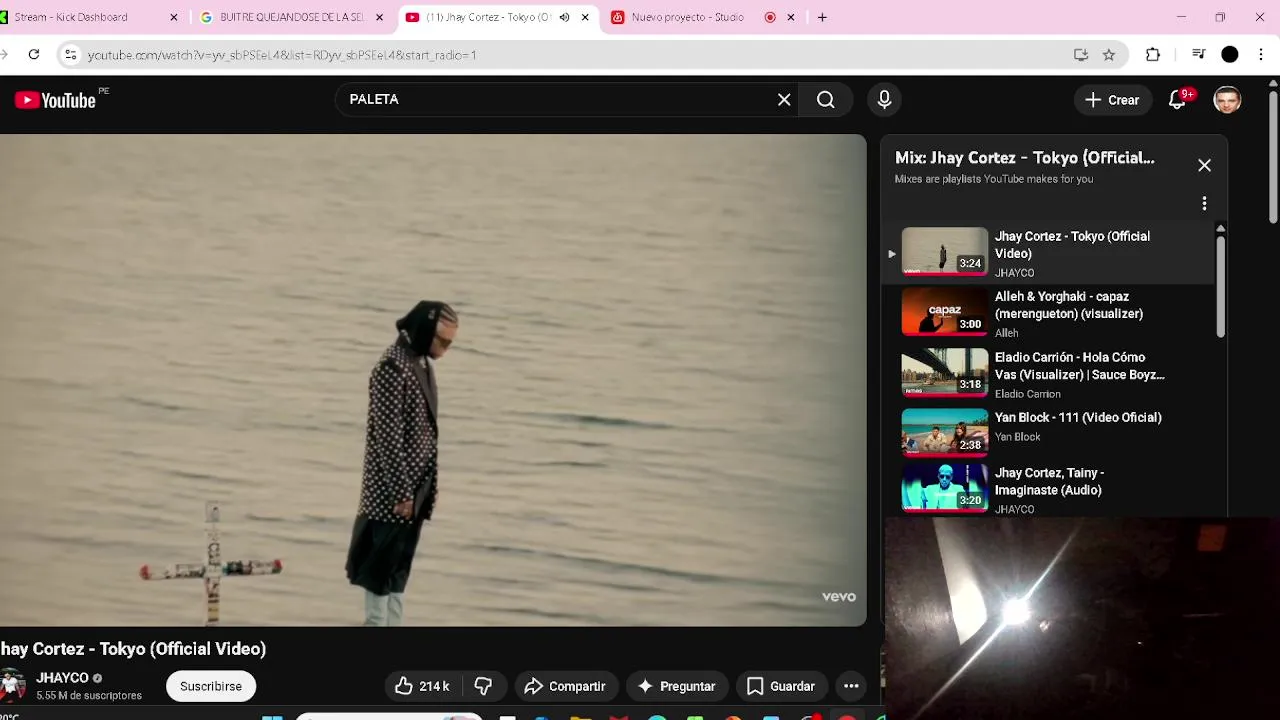Run search with the magnifier button

[x=826, y=100]
